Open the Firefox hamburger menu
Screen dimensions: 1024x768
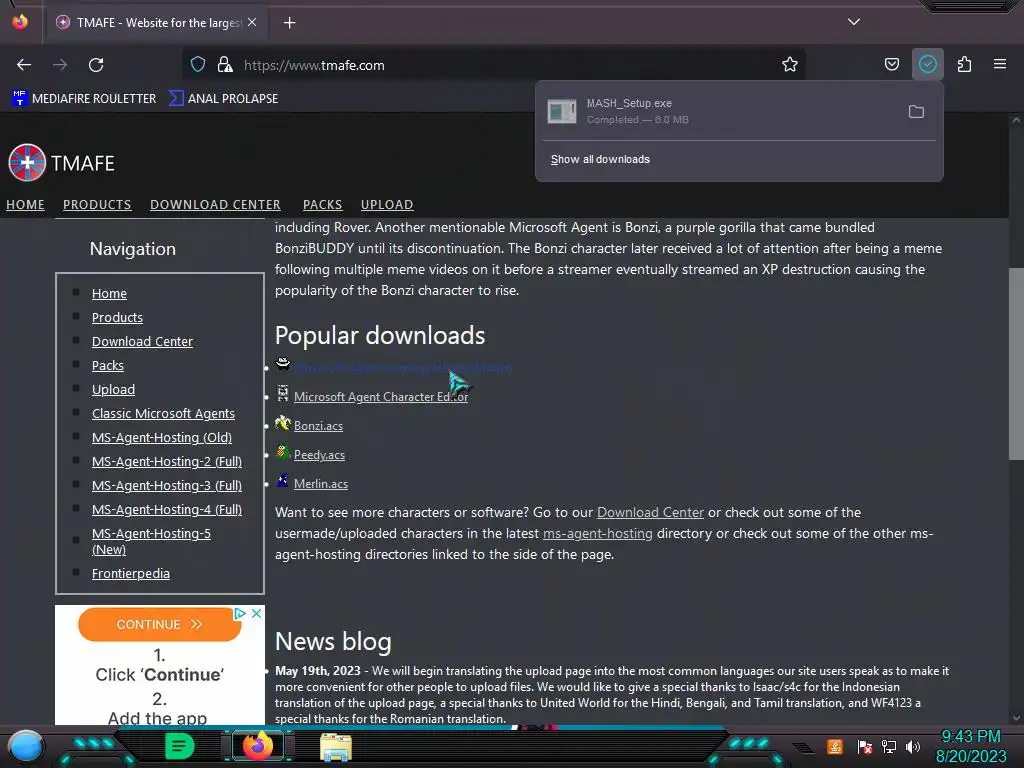(x=999, y=64)
